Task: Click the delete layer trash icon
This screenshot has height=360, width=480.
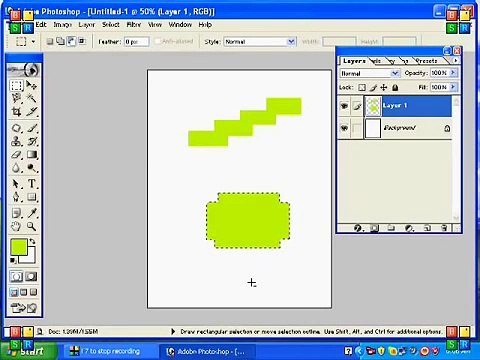Action: [x=444, y=228]
